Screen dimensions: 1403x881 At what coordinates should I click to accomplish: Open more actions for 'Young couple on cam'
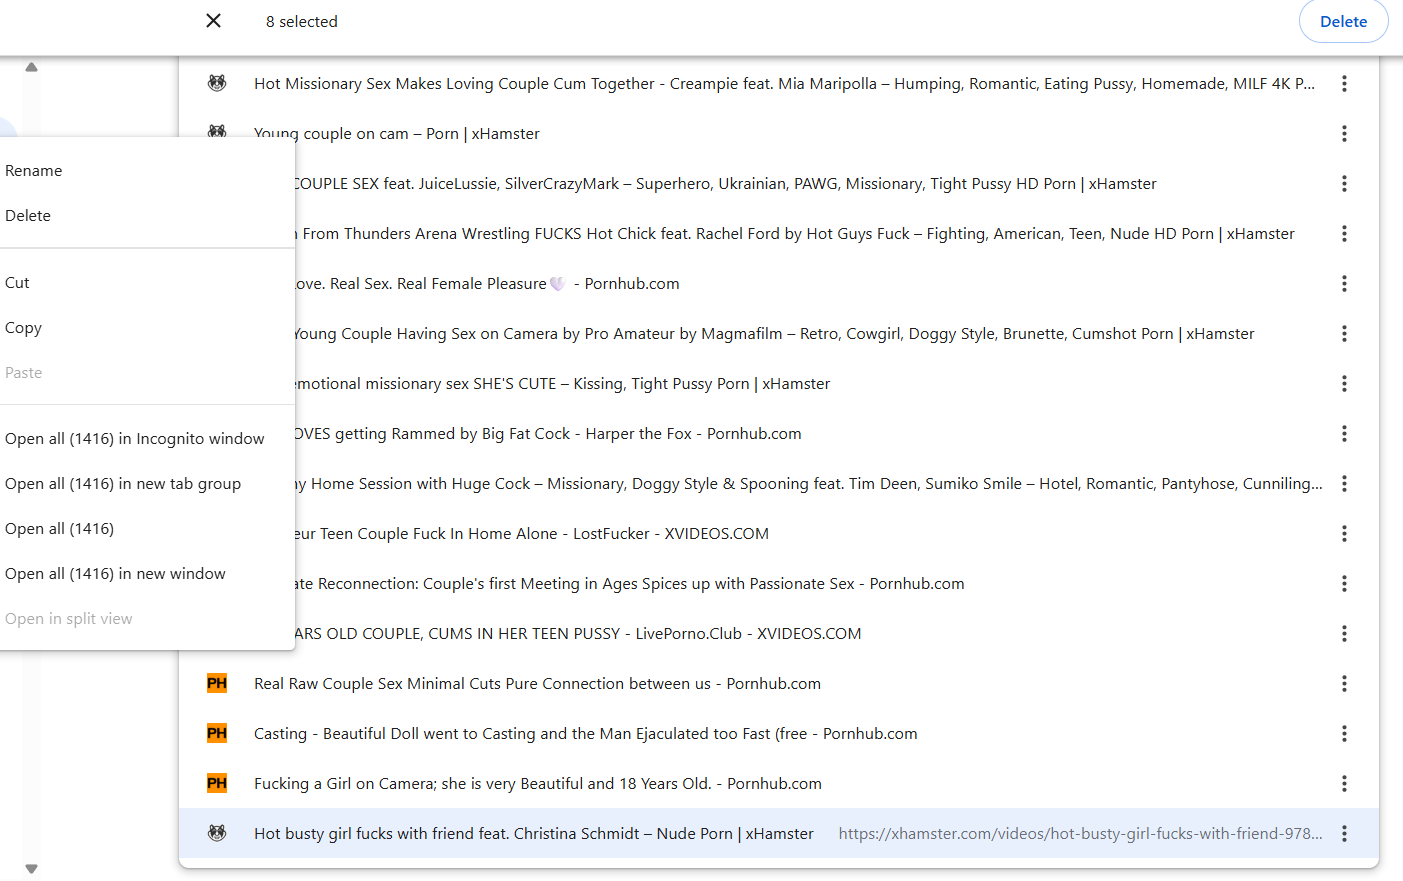(x=1344, y=134)
